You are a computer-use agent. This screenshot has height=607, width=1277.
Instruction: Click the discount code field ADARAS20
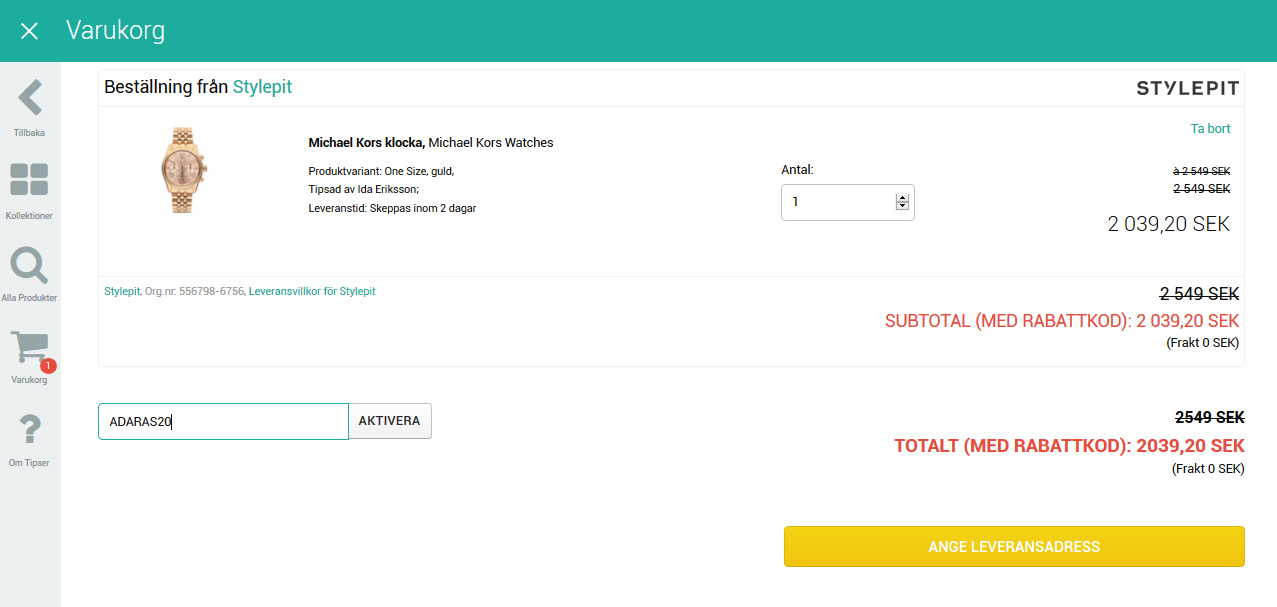pos(223,421)
